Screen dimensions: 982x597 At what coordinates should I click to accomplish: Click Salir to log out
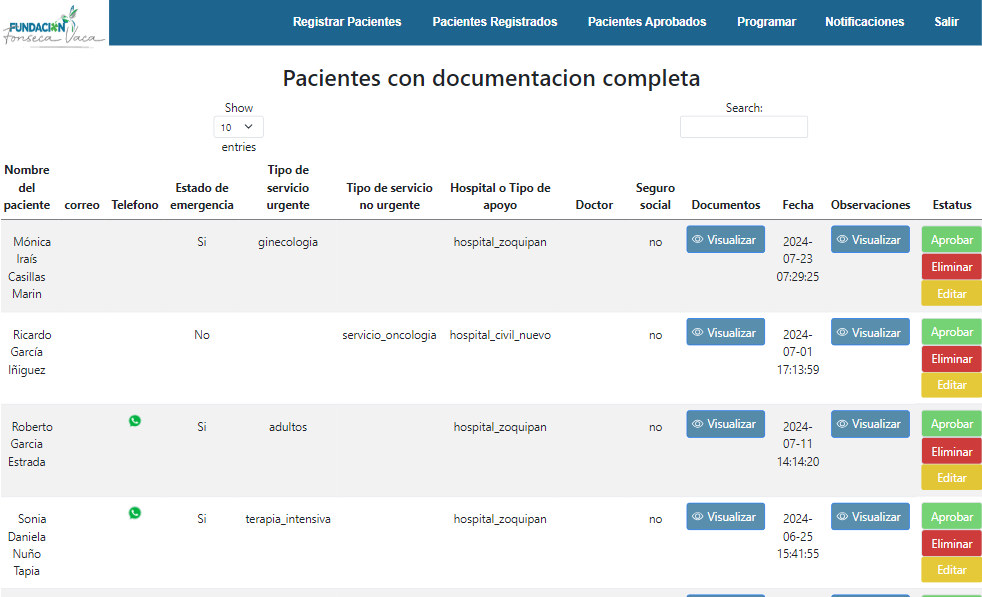[946, 22]
